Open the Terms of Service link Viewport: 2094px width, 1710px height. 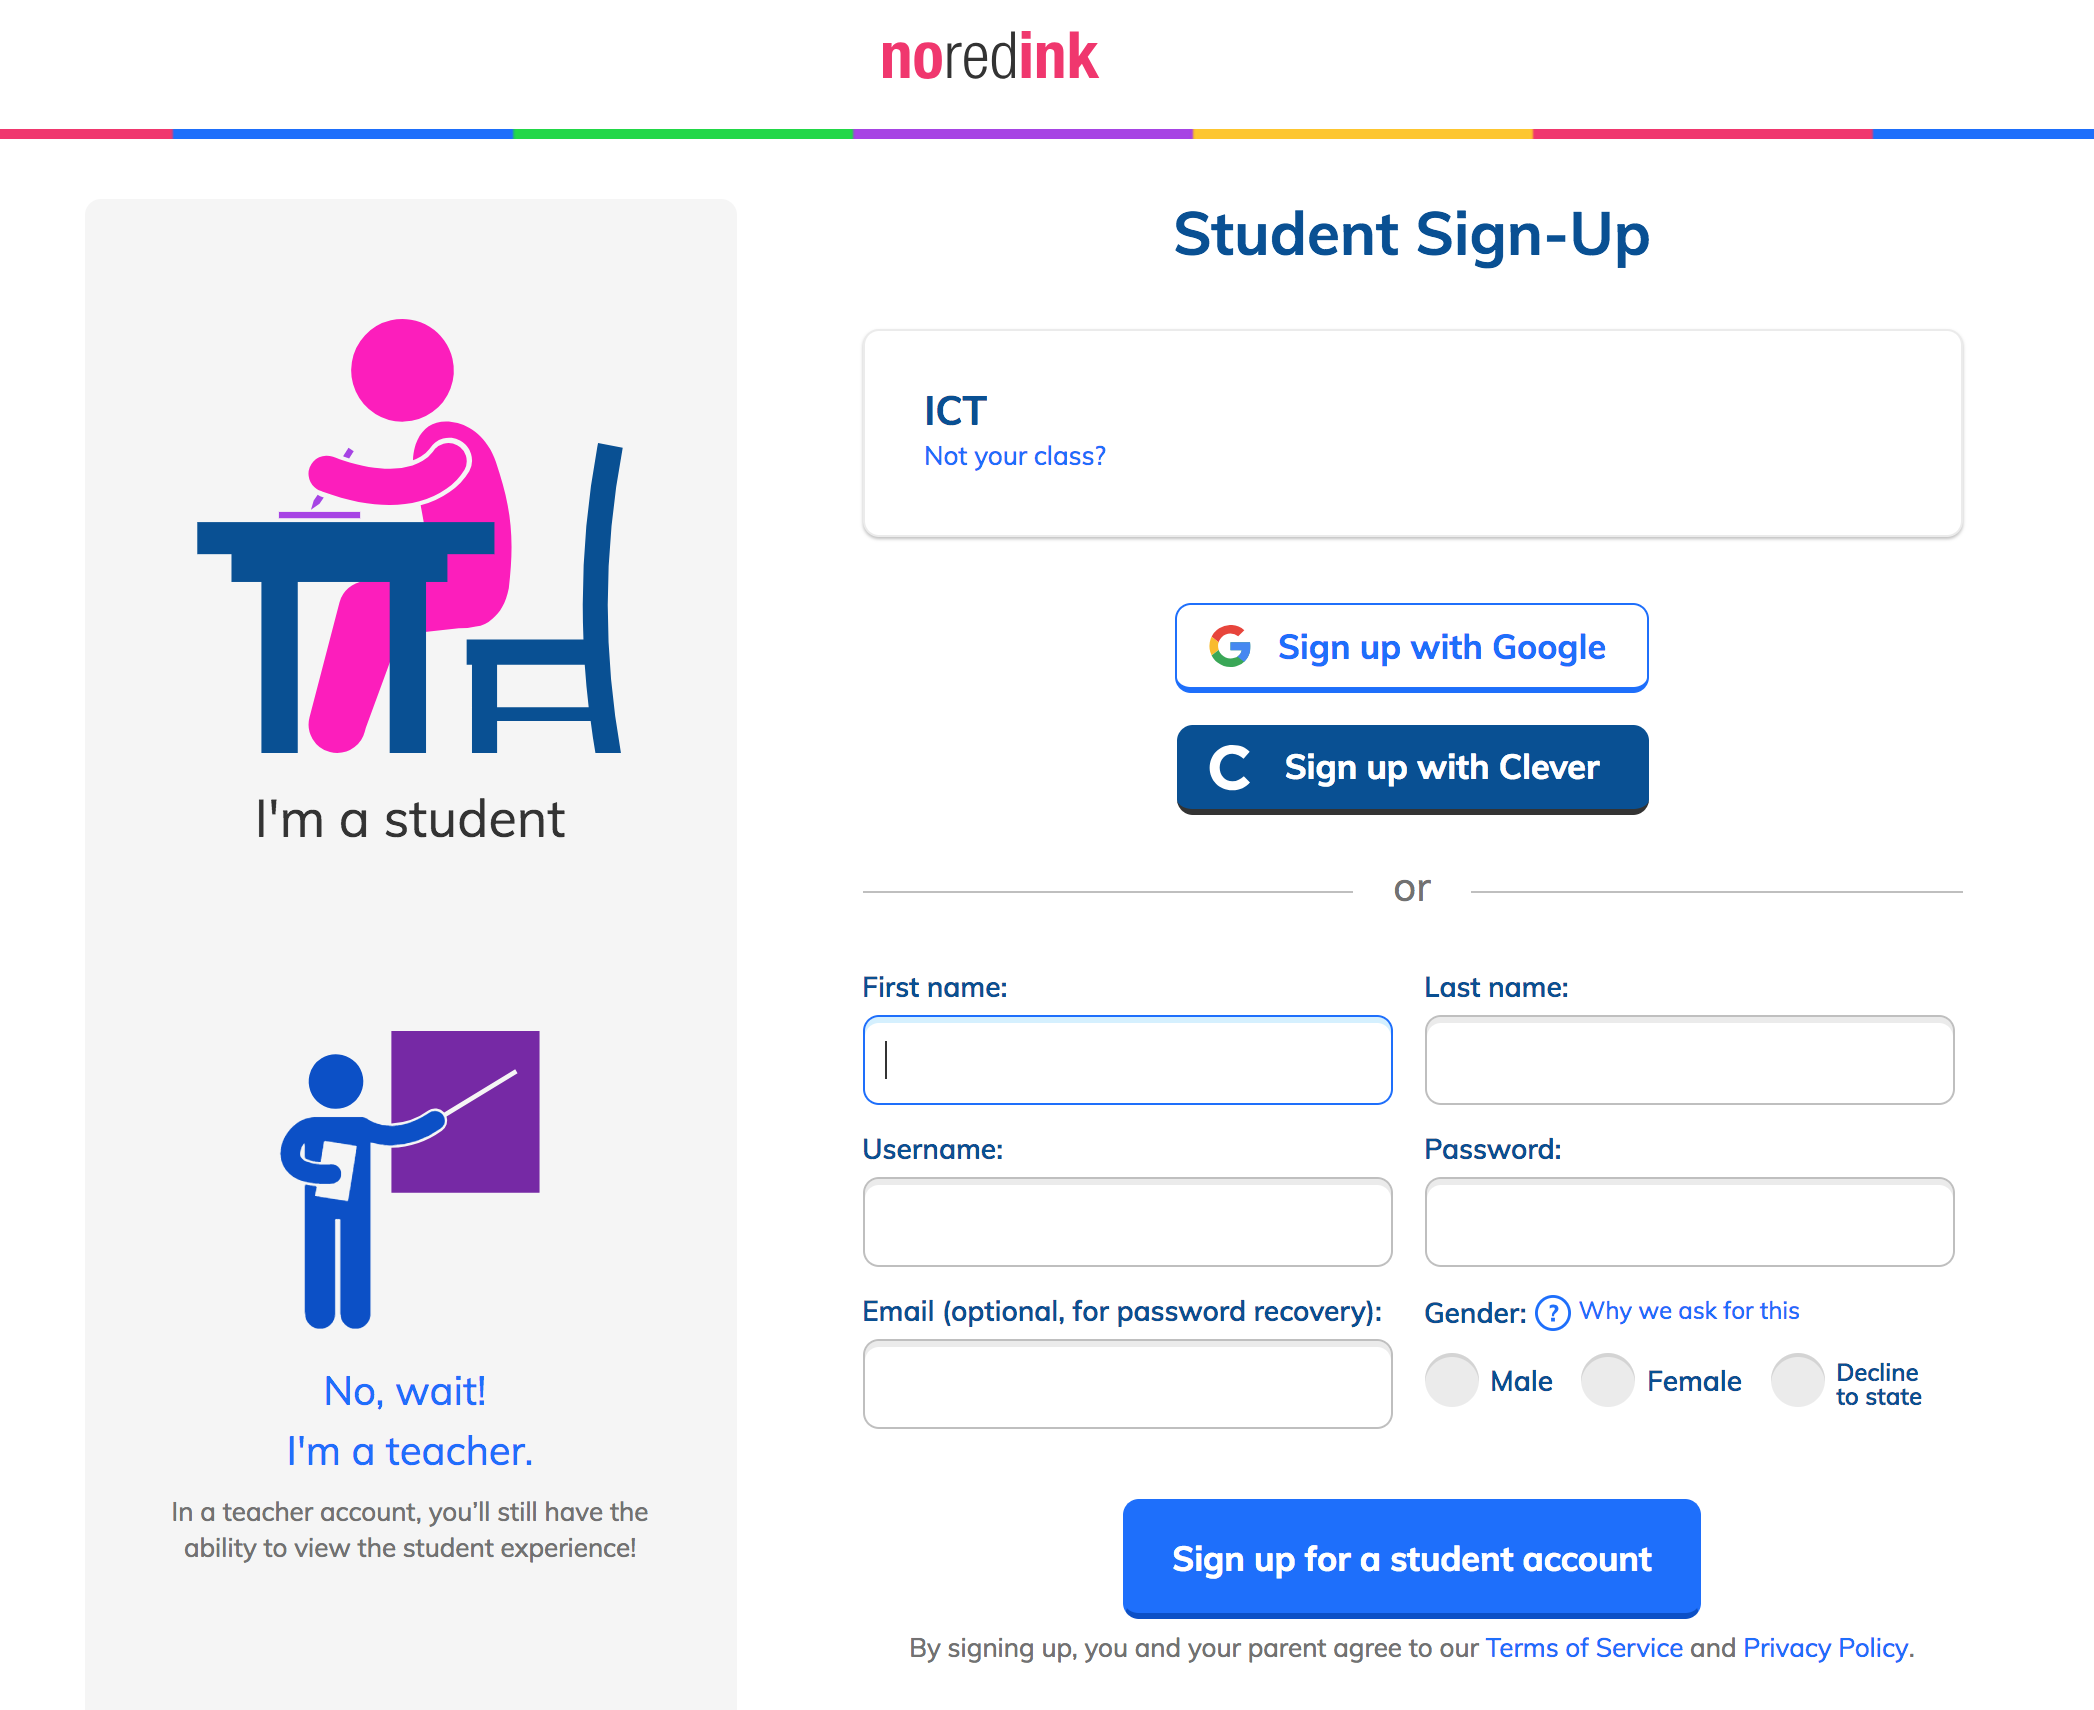coord(1583,1648)
